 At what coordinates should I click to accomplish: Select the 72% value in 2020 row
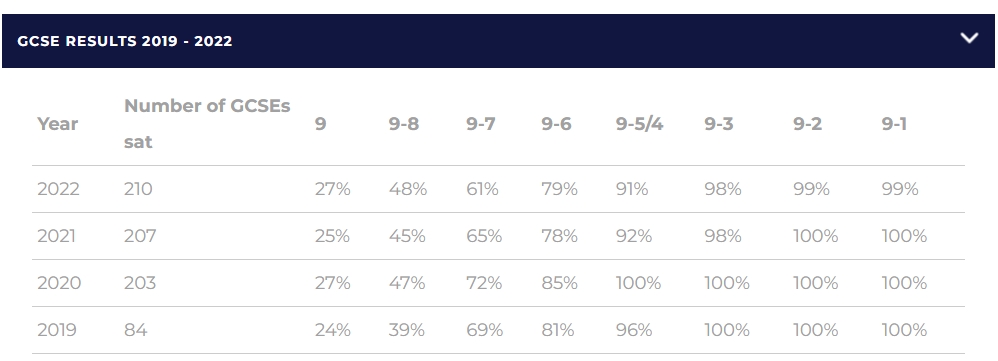[484, 283]
